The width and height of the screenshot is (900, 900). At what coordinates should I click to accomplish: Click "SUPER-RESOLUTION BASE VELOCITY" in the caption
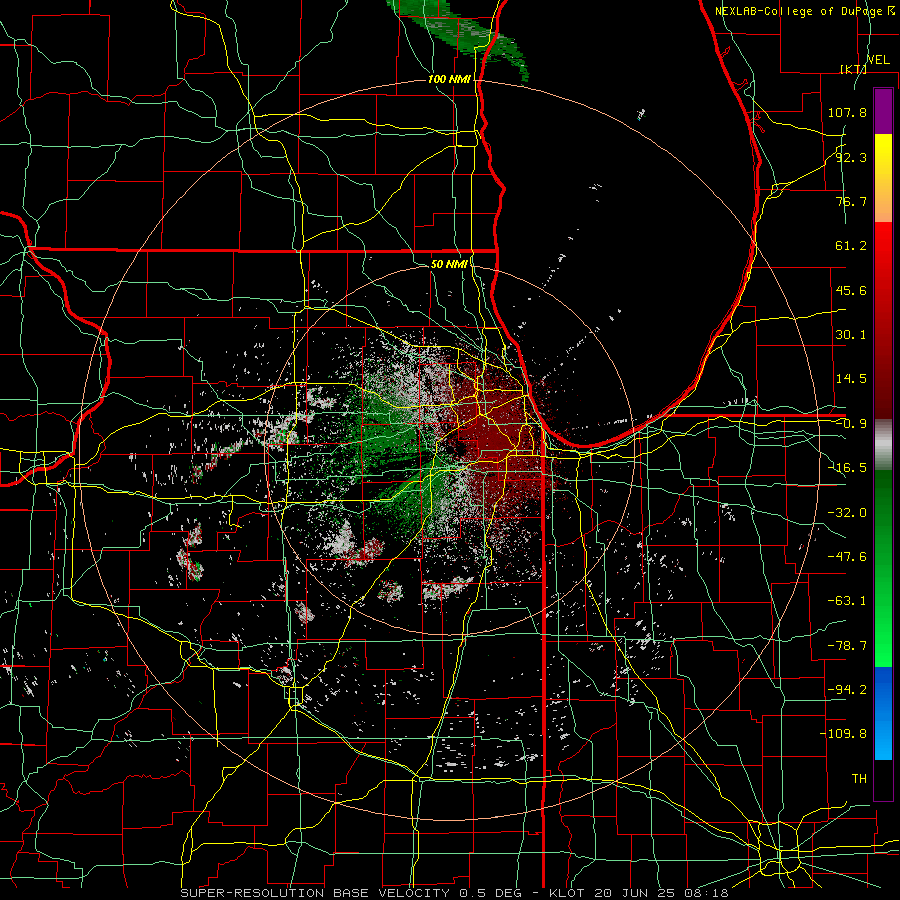(315, 893)
